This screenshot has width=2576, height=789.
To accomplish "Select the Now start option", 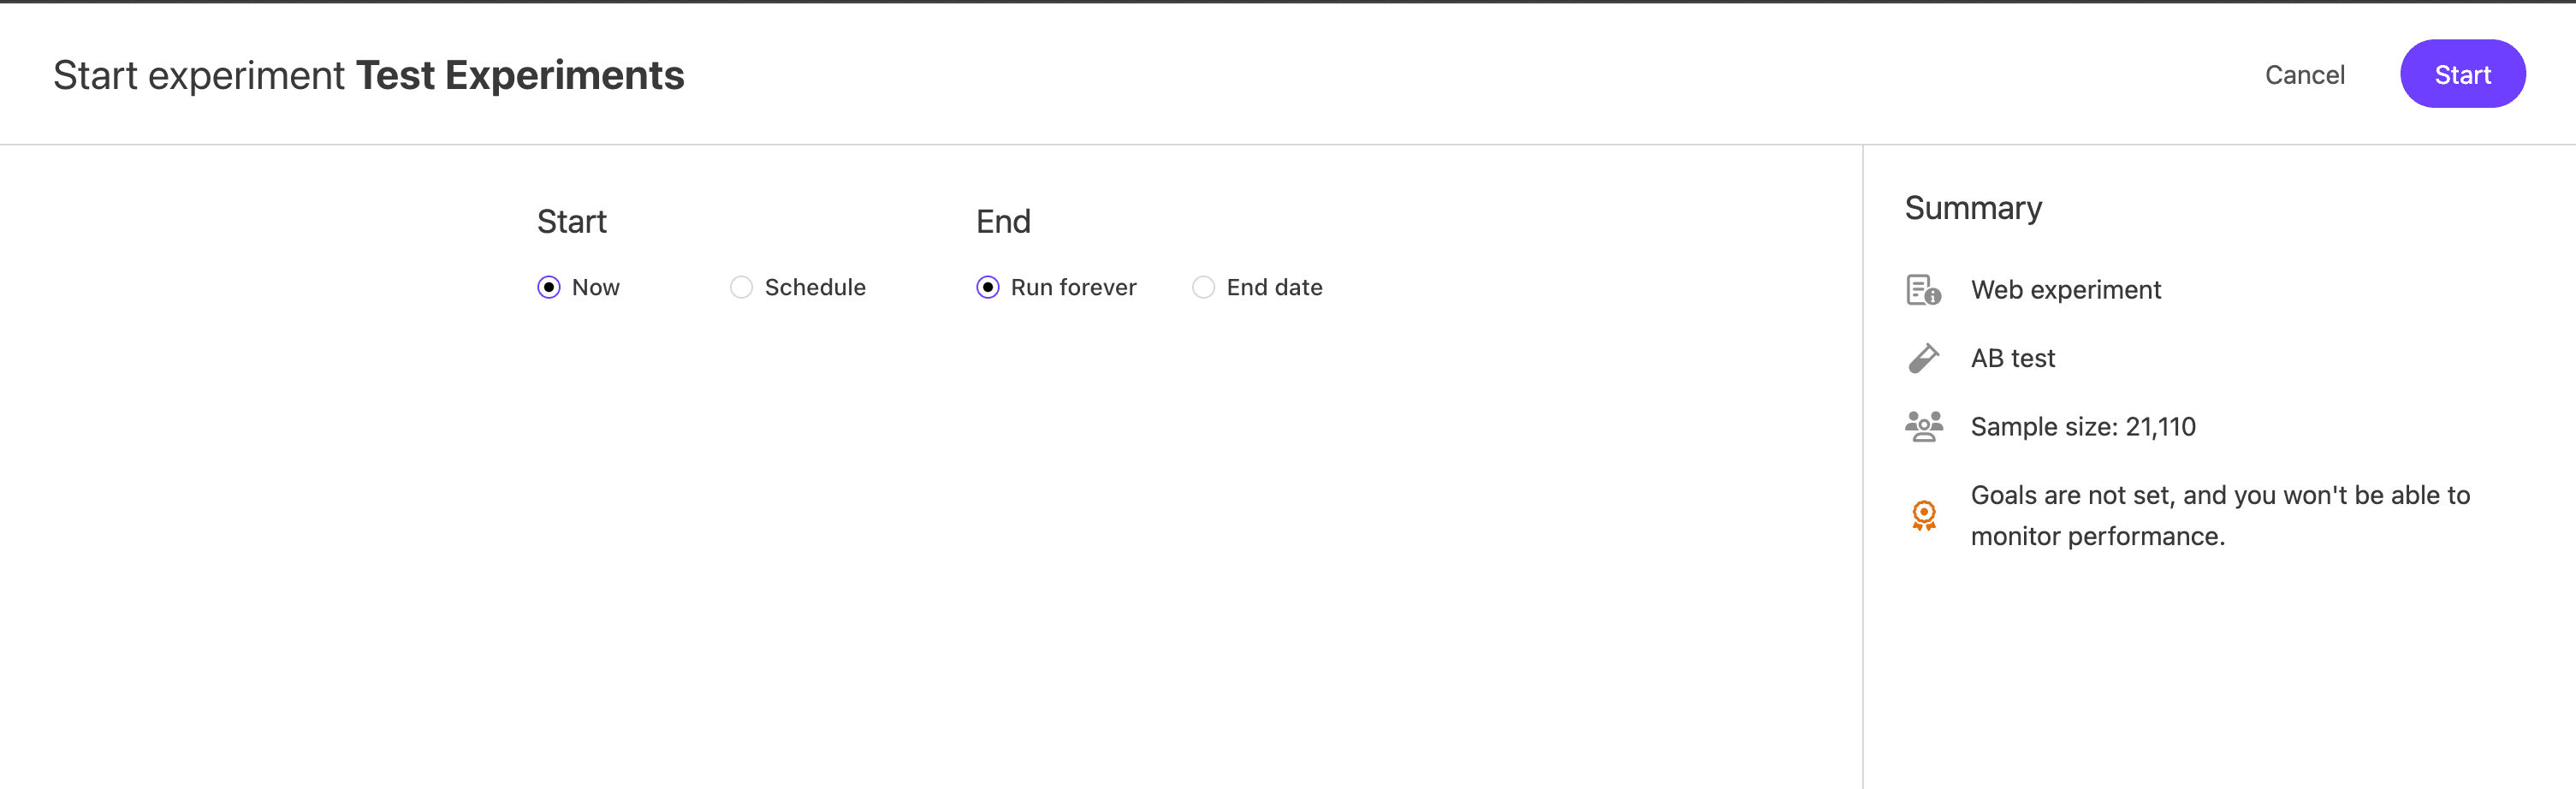I will [x=549, y=288].
